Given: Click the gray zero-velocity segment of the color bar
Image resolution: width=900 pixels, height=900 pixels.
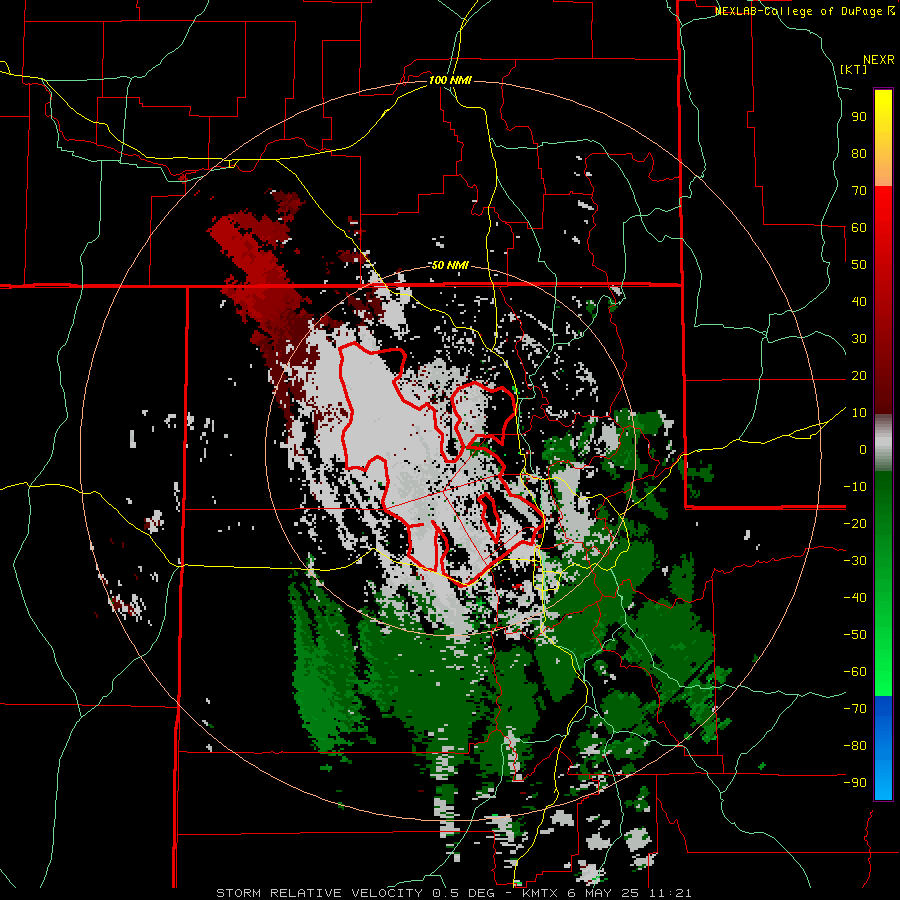Looking at the screenshot, I should click(x=883, y=443).
